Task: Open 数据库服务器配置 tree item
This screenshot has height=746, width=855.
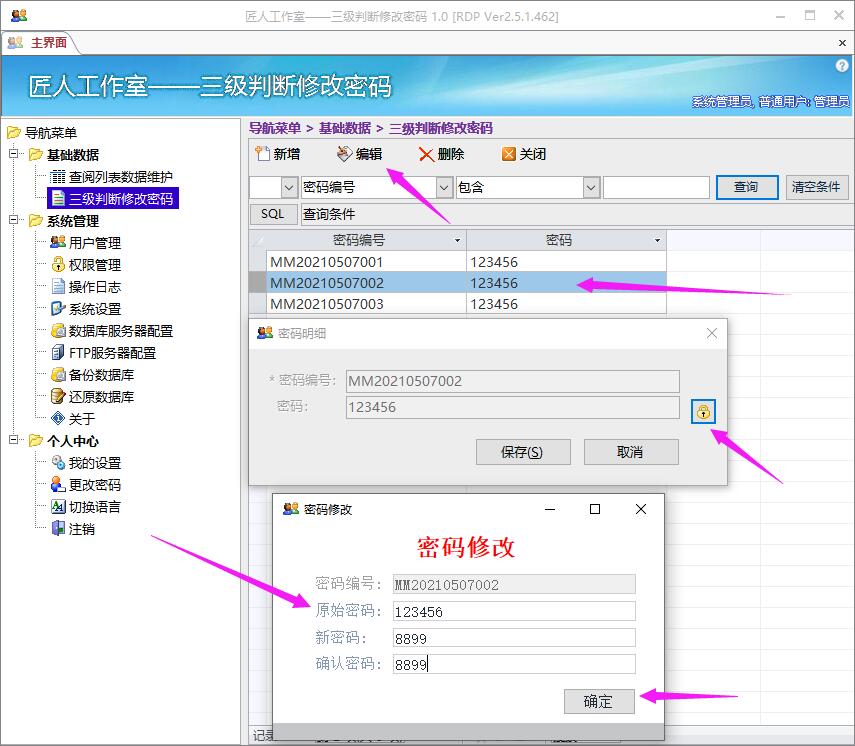Action: tap(111, 331)
